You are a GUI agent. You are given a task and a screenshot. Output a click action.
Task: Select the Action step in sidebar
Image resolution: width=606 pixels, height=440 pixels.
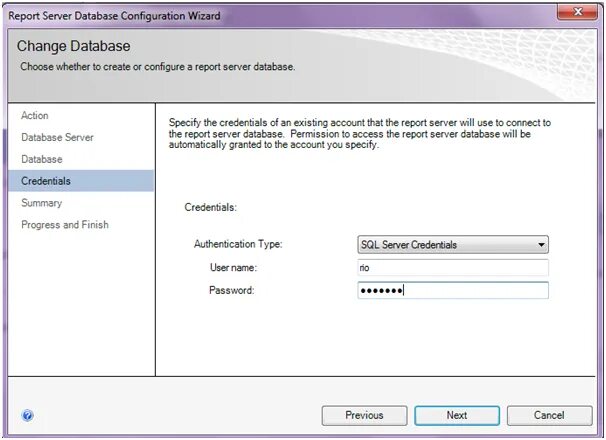point(35,116)
